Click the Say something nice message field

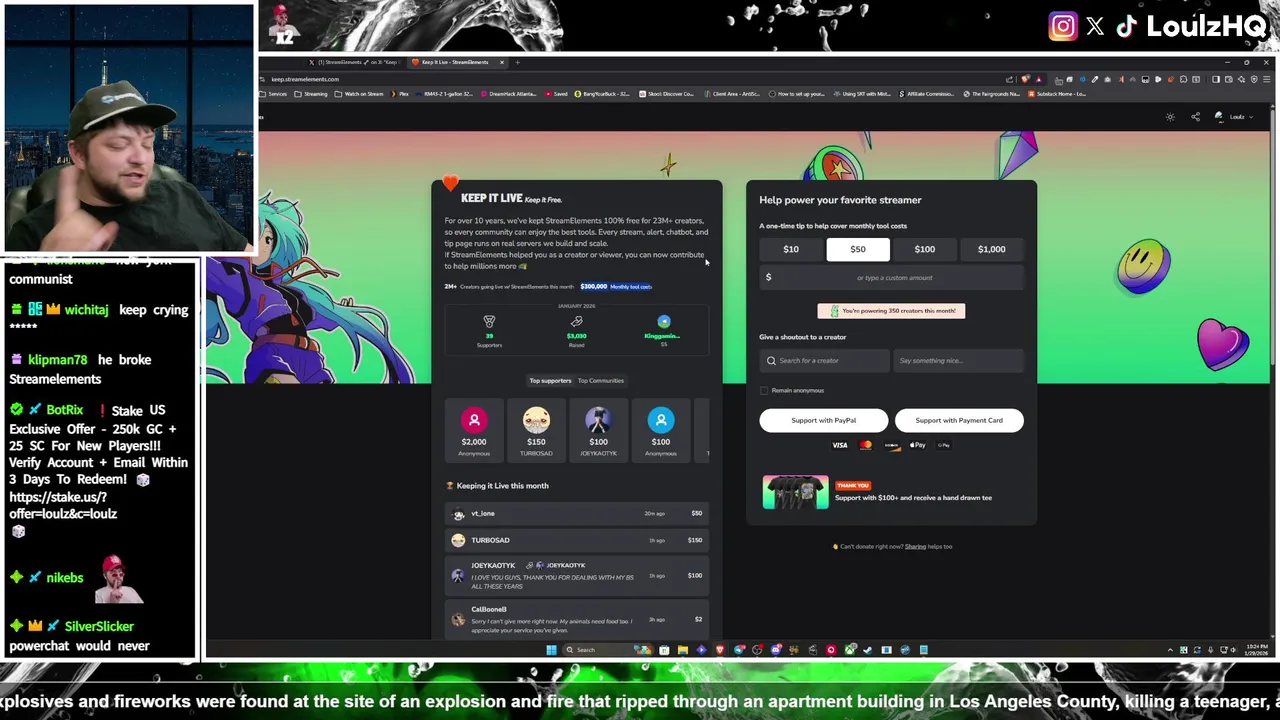tap(958, 360)
